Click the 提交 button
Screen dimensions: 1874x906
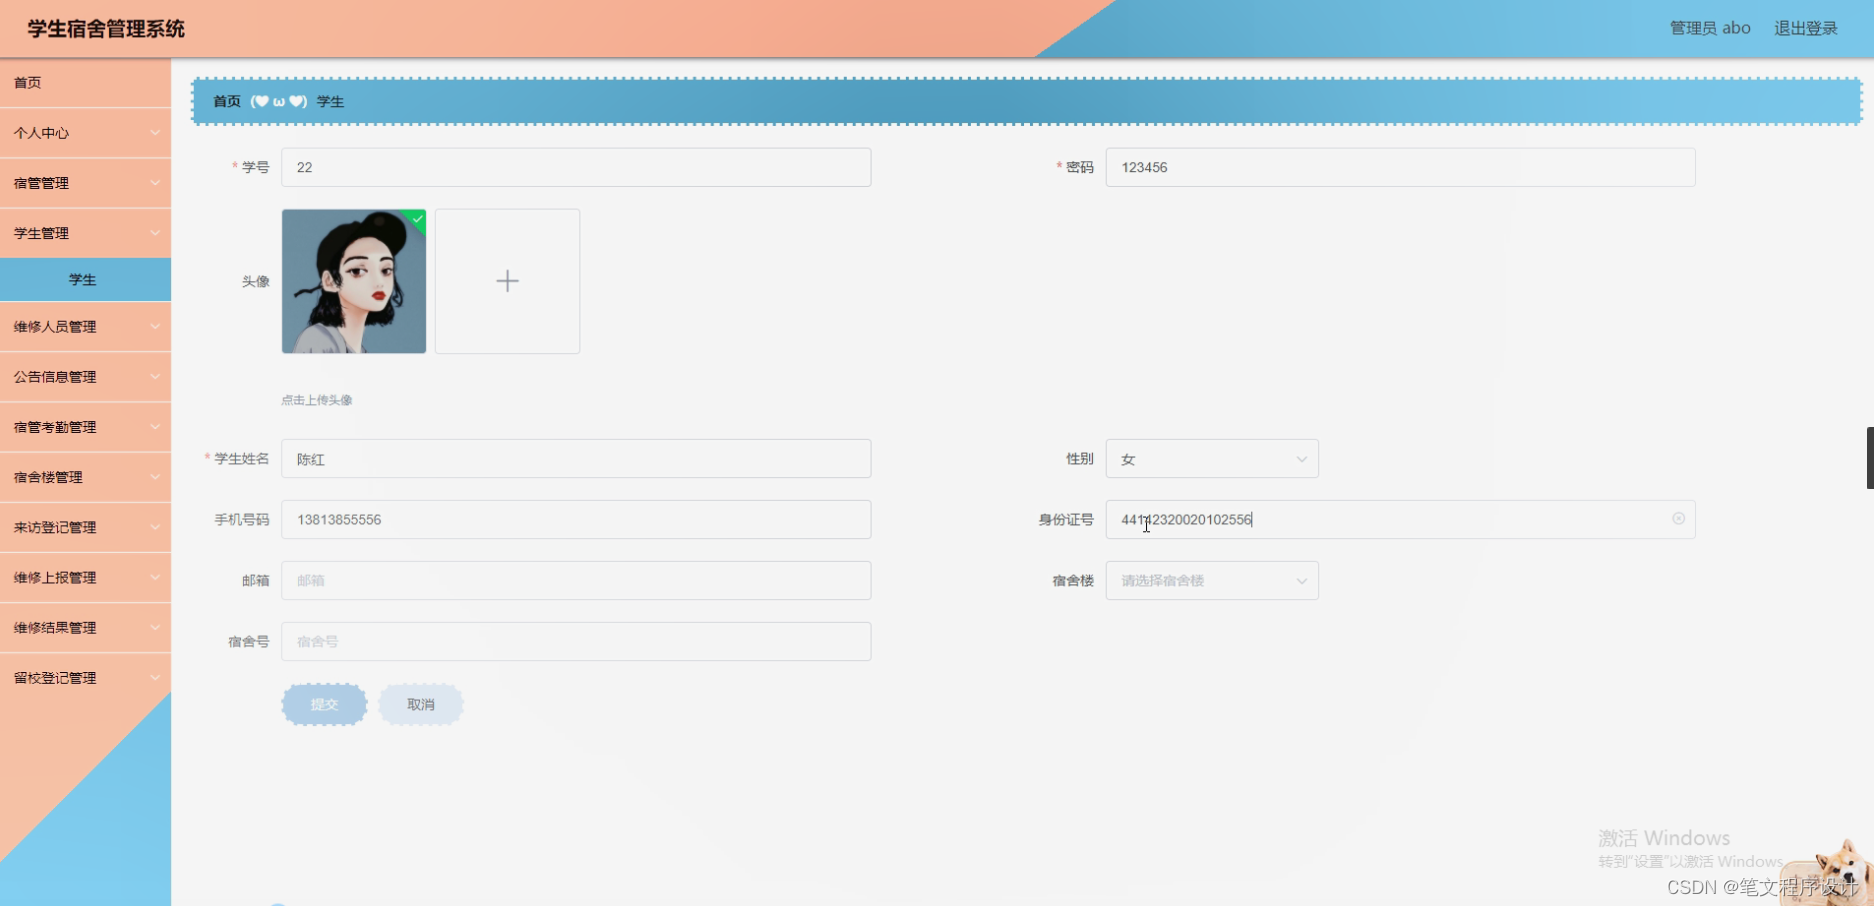click(323, 704)
